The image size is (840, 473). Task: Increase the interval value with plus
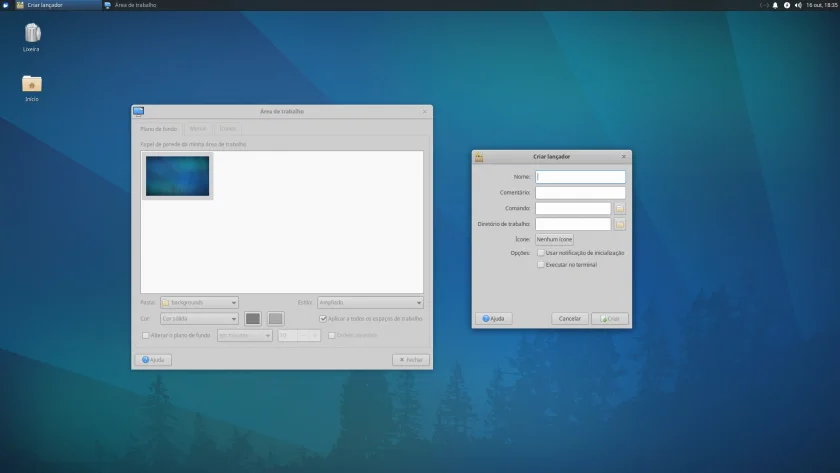point(315,335)
